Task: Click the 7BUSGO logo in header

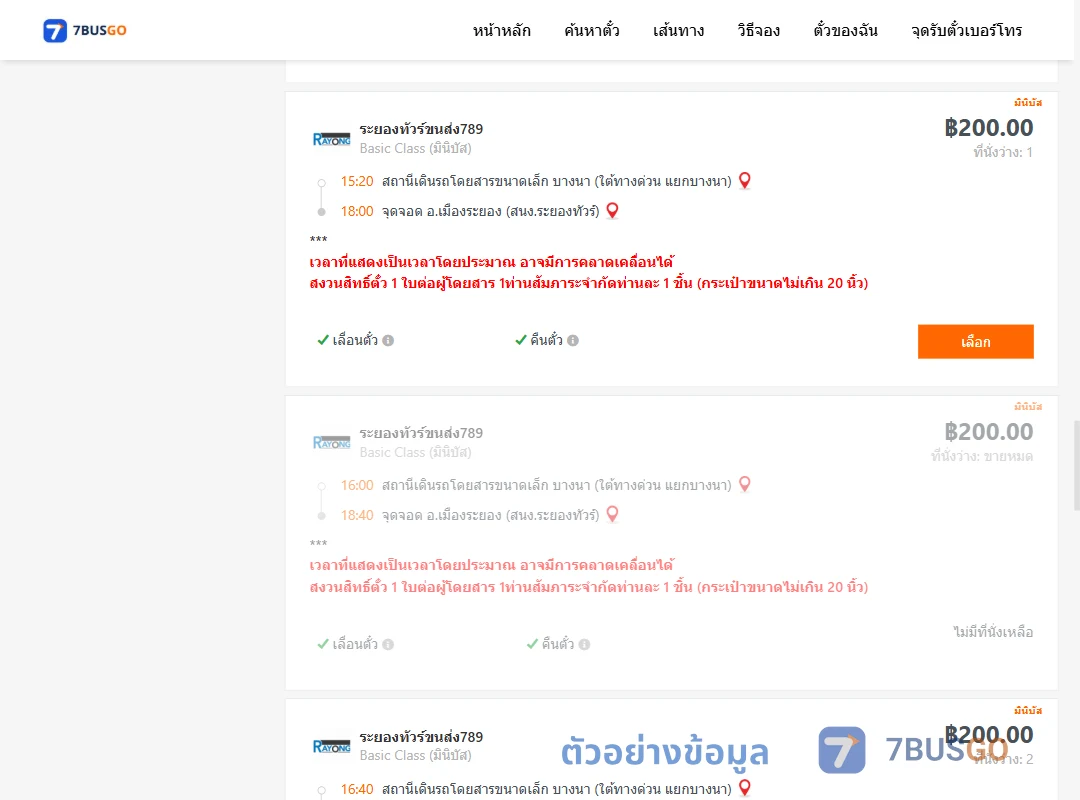Action: point(85,30)
